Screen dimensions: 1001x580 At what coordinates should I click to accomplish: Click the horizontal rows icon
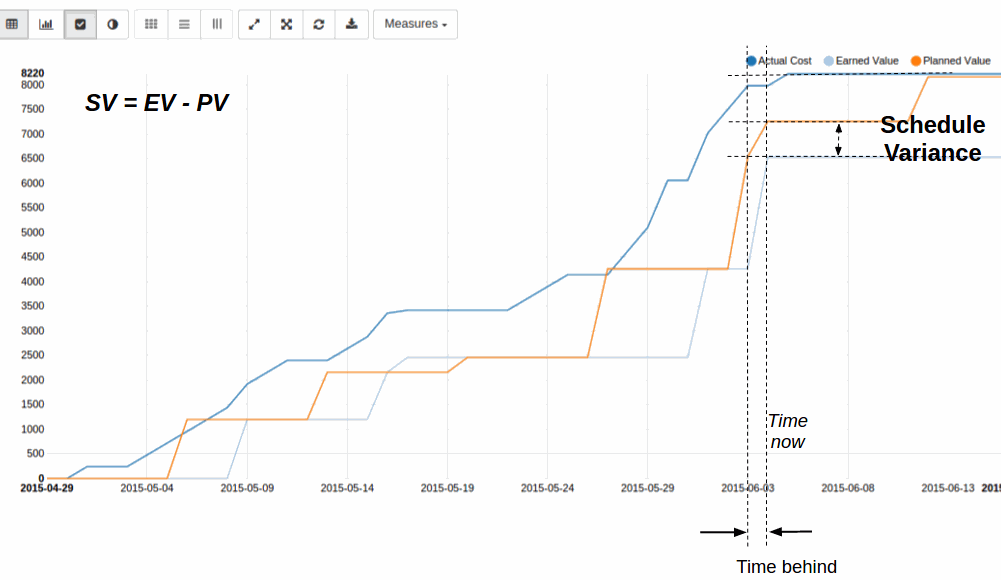coord(184,24)
